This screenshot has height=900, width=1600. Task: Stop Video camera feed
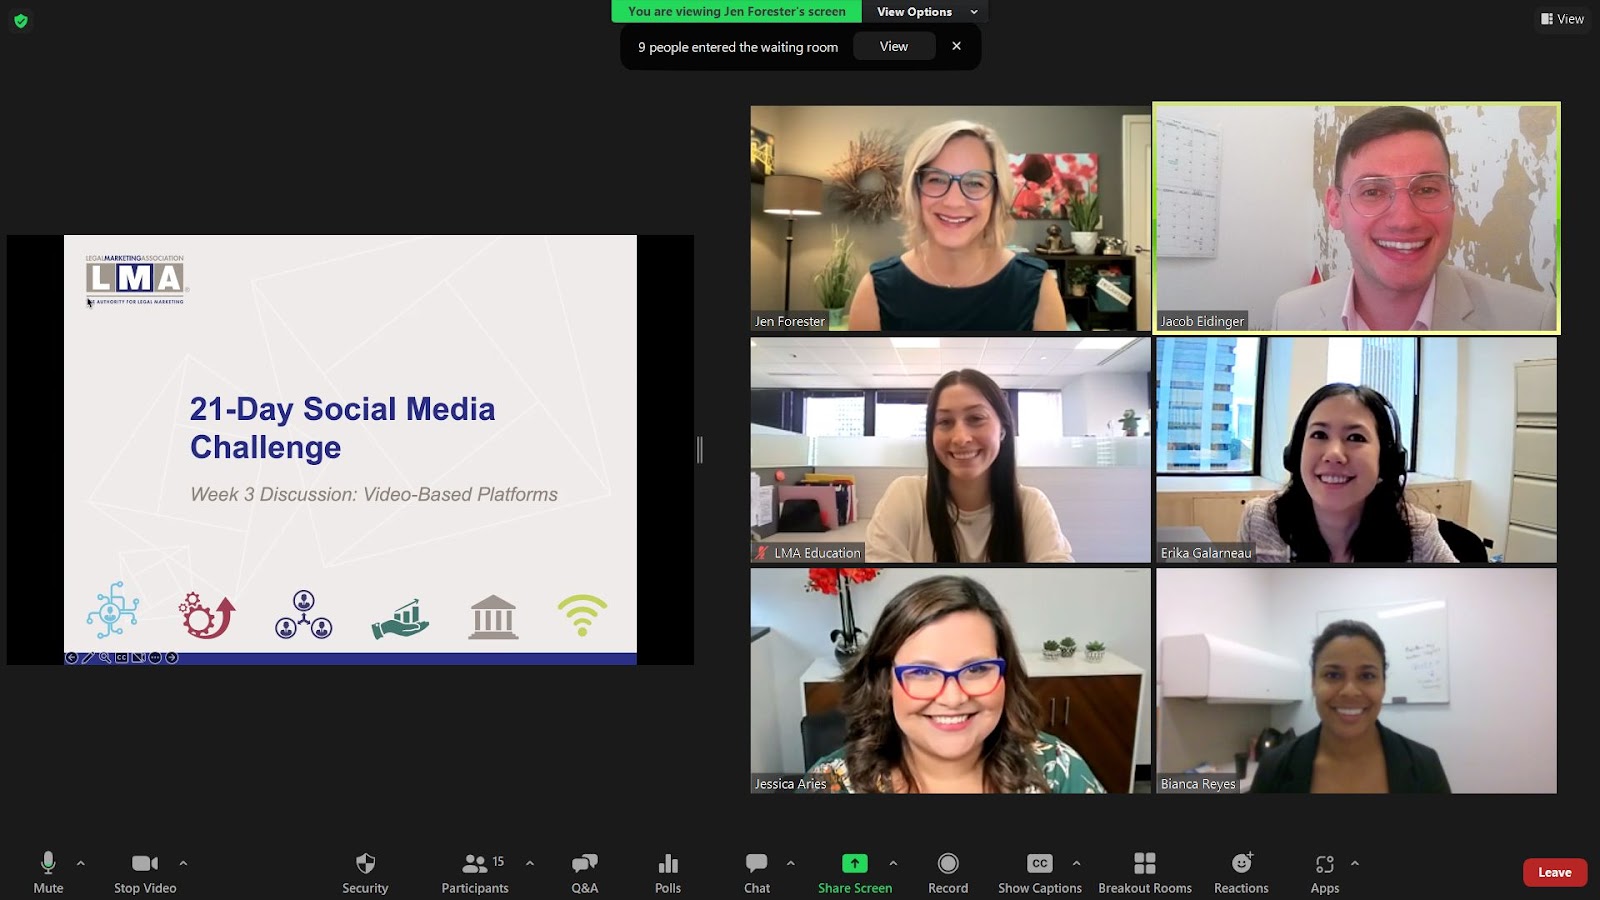click(x=145, y=872)
